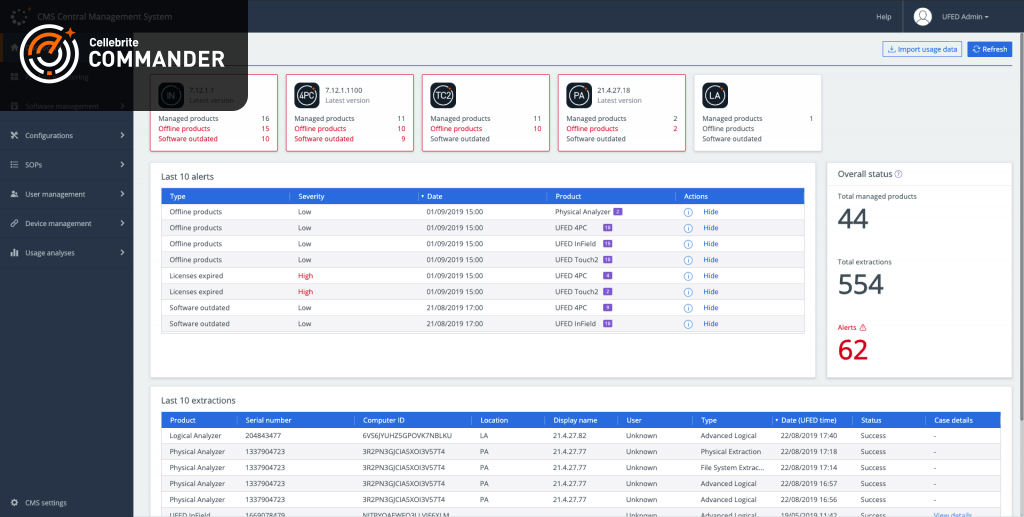The image size is (1024, 517).
Task: Click the total managed products value 44
Action: click(853, 219)
